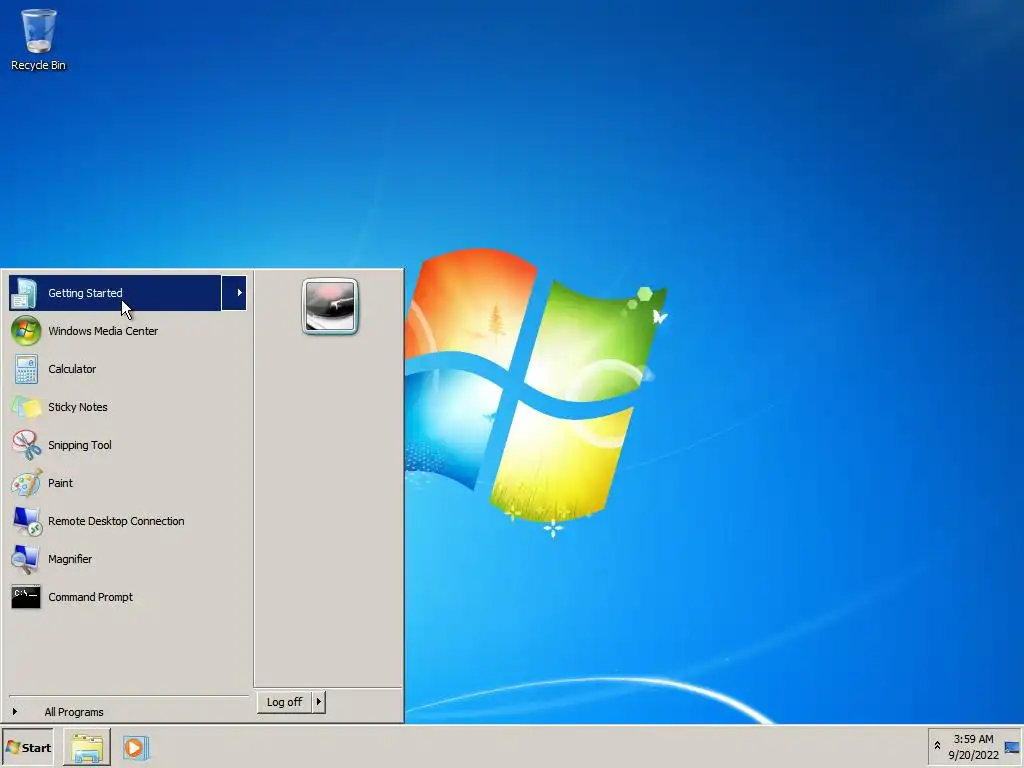Click the Magnifier icon

tap(25, 559)
